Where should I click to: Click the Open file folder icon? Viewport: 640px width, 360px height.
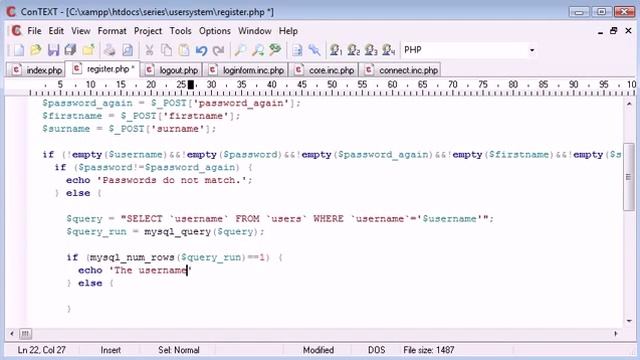pyautogui.click(x=36, y=50)
